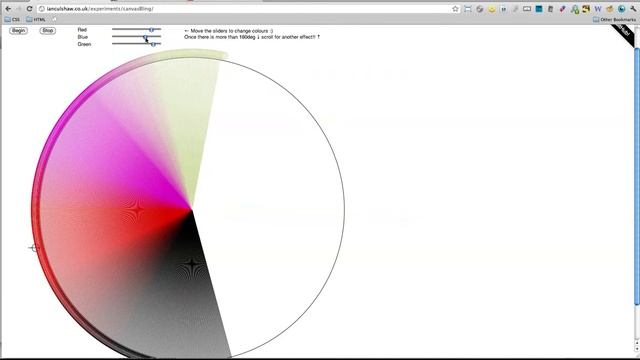The height and width of the screenshot is (360, 640).
Task: Click the green figure extension icon
Action: (x=575, y=9)
